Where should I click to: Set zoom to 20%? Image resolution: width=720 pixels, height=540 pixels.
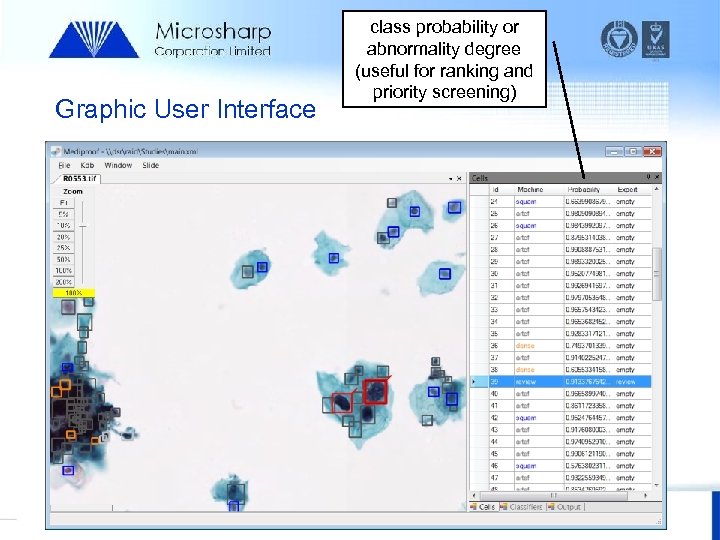[x=64, y=237]
